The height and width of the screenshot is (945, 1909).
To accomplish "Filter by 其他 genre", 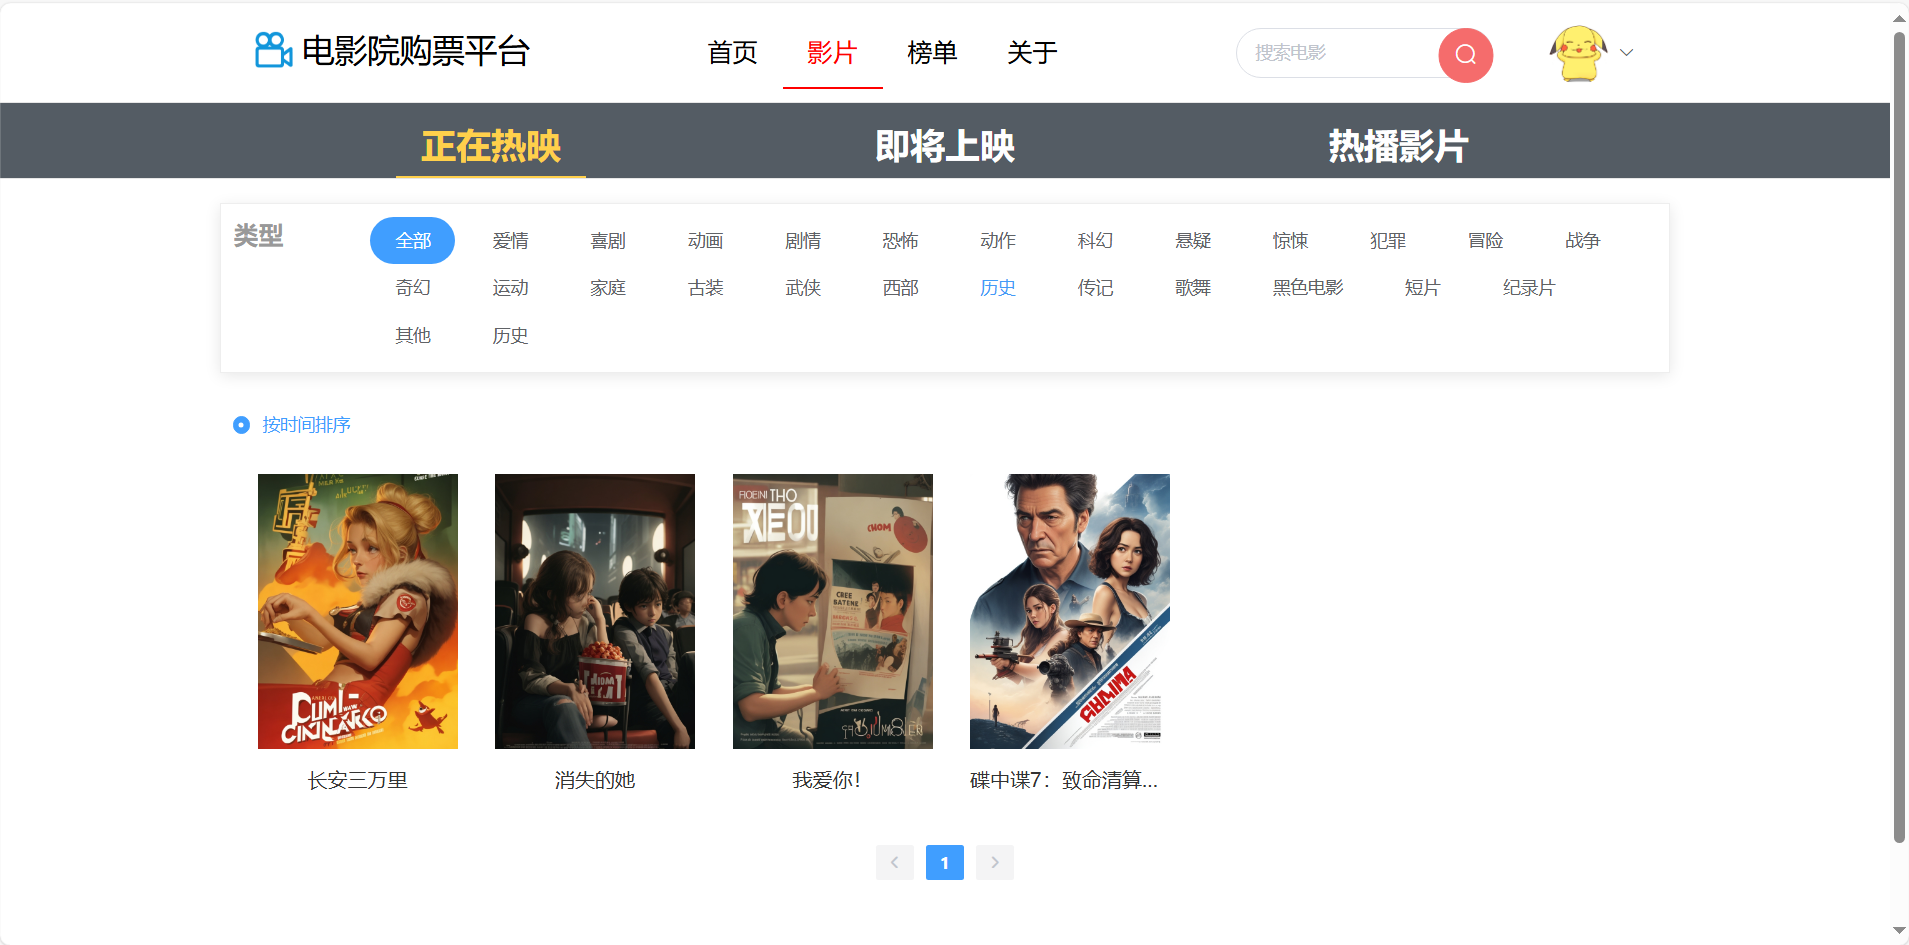I will (x=413, y=336).
